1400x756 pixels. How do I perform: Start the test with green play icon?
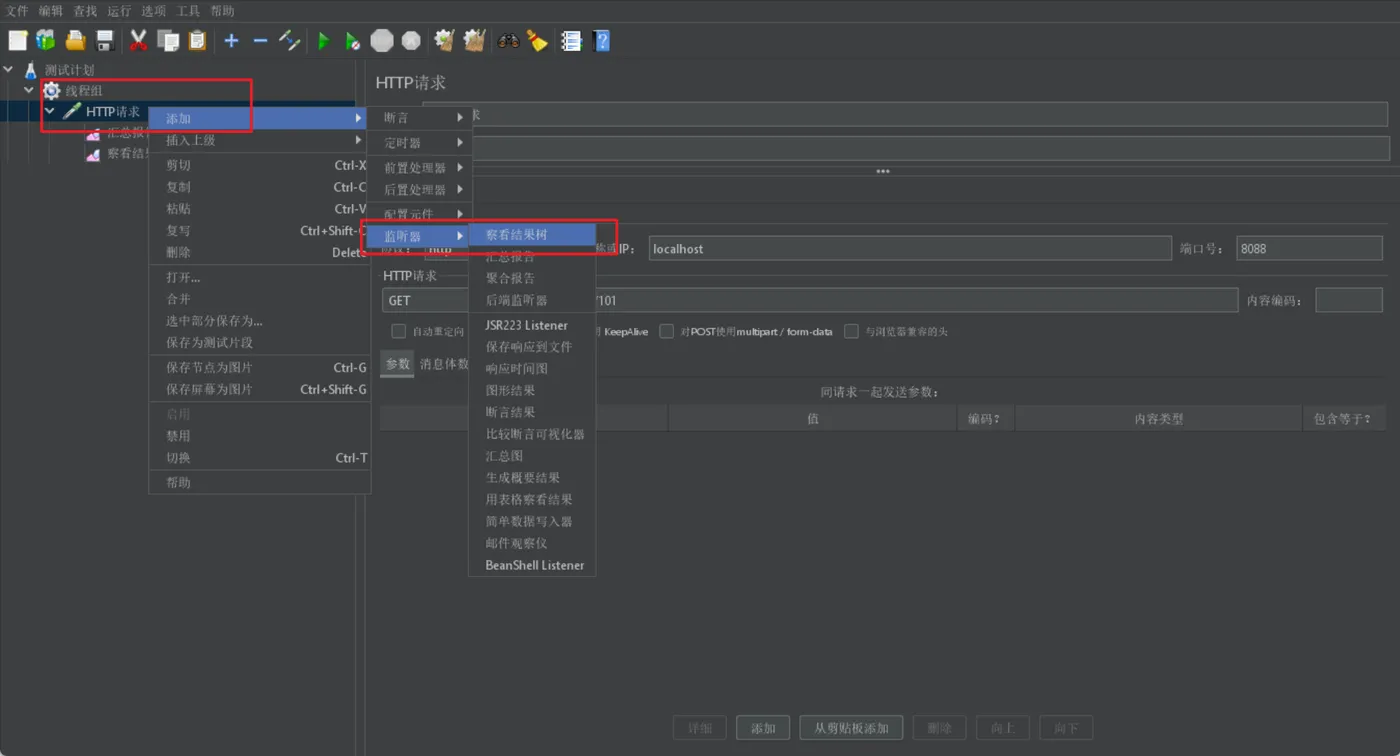click(x=324, y=41)
